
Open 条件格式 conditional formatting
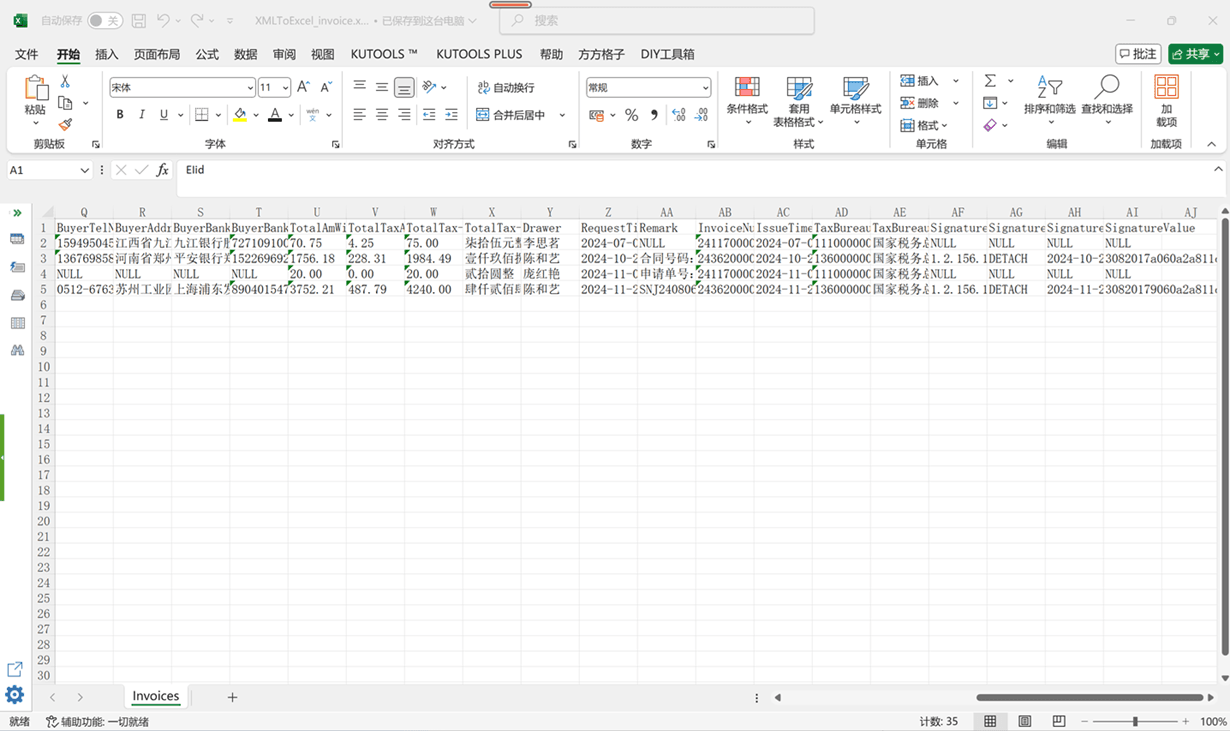(x=747, y=100)
